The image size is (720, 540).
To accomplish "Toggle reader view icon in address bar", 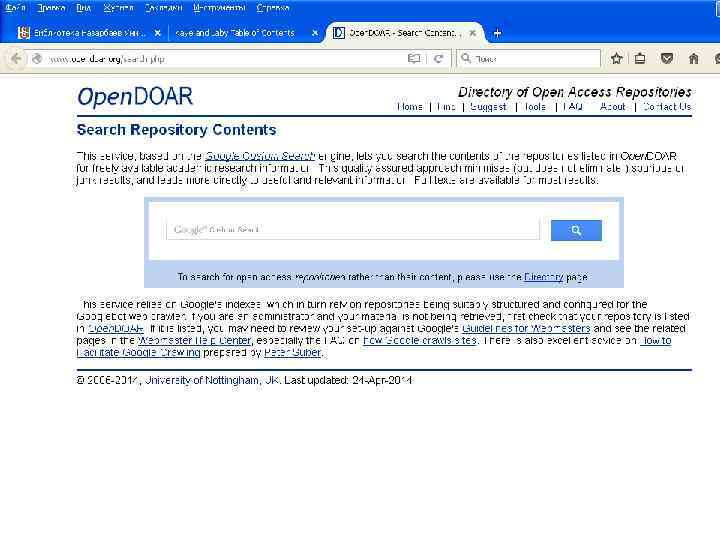I will coord(414,58).
